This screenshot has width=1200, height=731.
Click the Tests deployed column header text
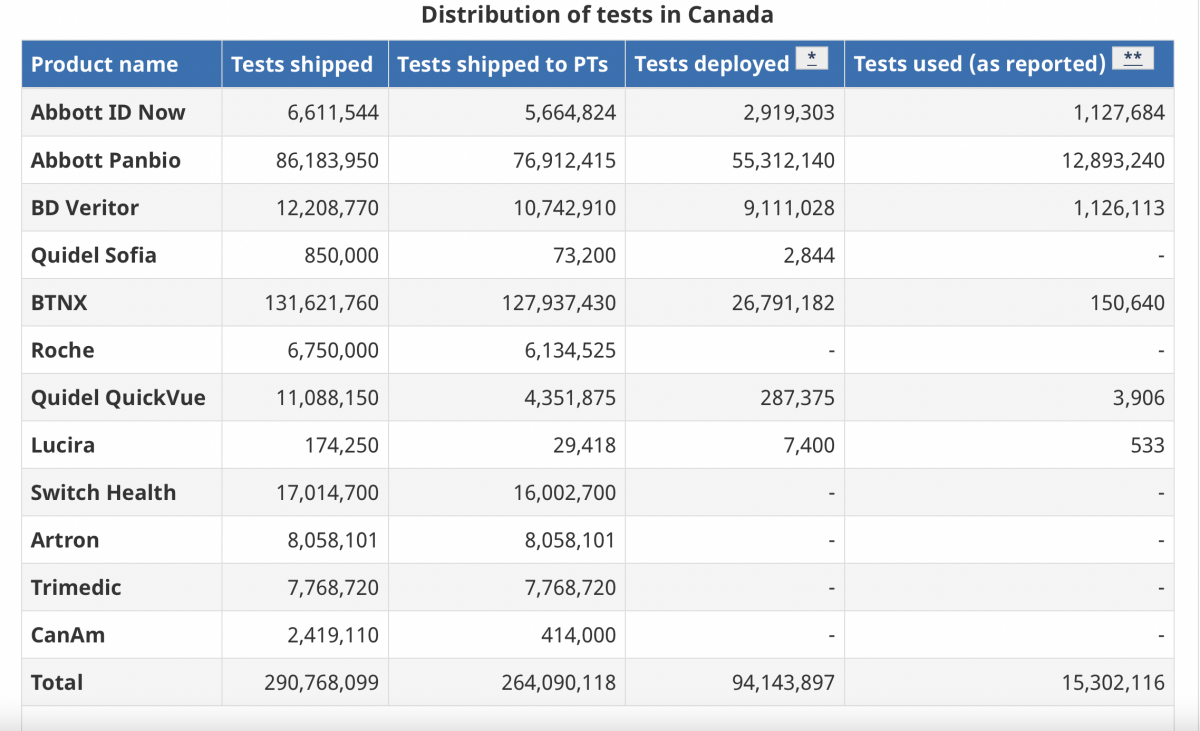click(x=712, y=65)
